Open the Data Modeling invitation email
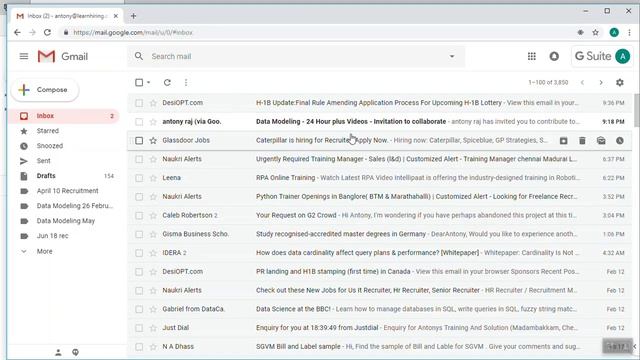Image resolution: width=640 pixels, height=360 pixels. point(380,122)
